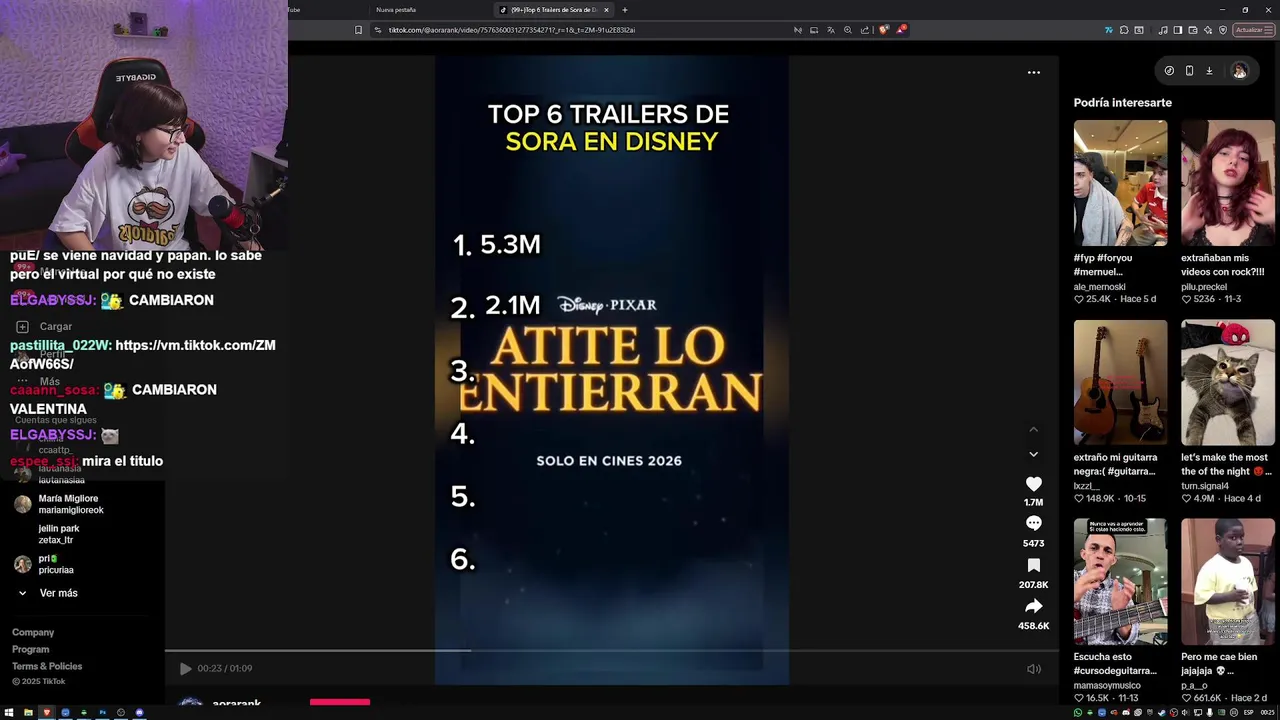This screenshot has width=1280, height=720.
Task: Click the aorarank author name below video
Action: coord(237,704)
